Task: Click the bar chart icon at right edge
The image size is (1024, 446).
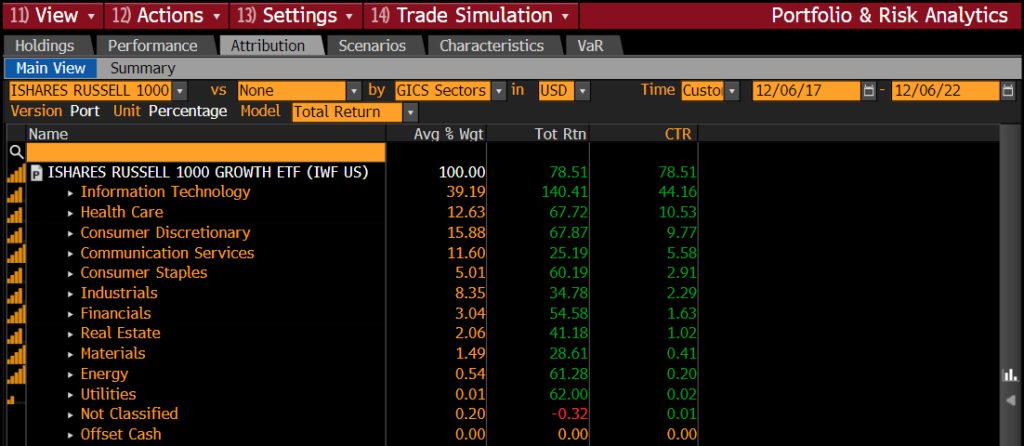Action: click(1010, 375)
